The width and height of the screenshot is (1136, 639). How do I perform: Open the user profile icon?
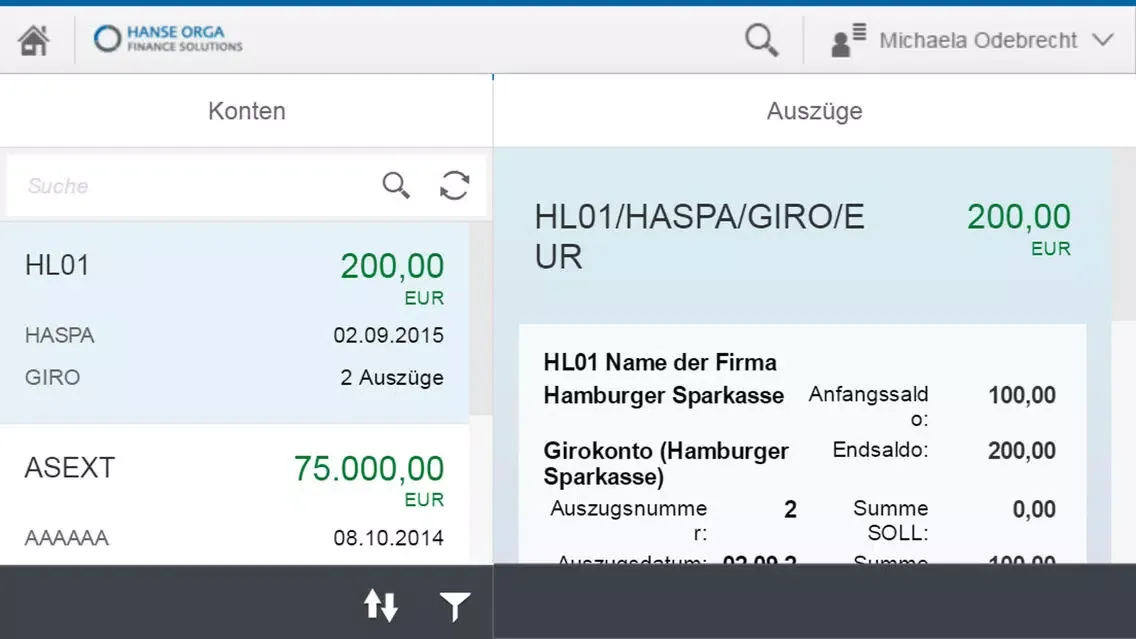click(848, 40)
